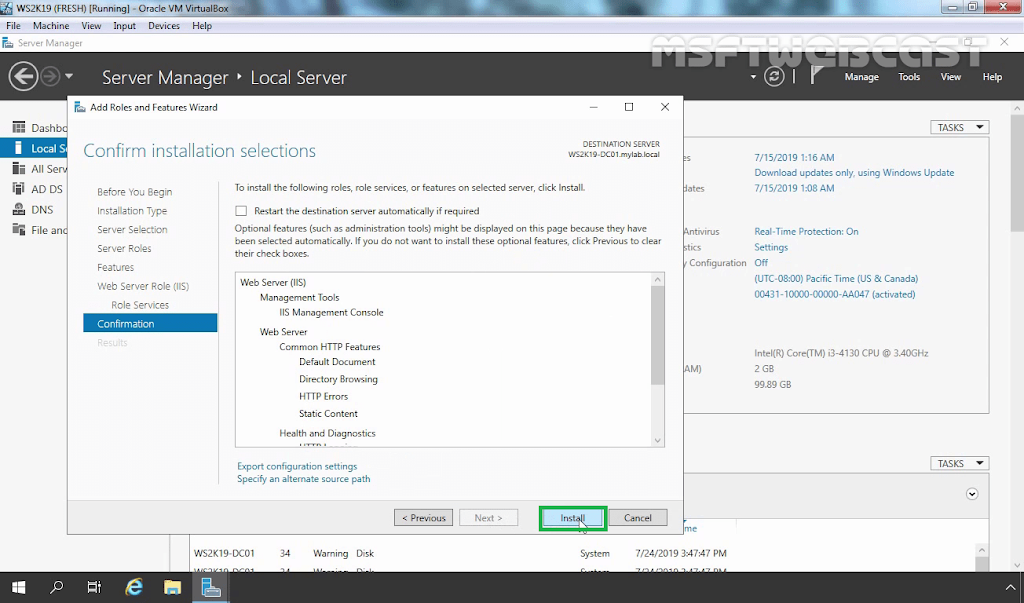Click the Pacific Time zone link
1024x603 pixels.
pyautogui.click(x=836, y=278)
